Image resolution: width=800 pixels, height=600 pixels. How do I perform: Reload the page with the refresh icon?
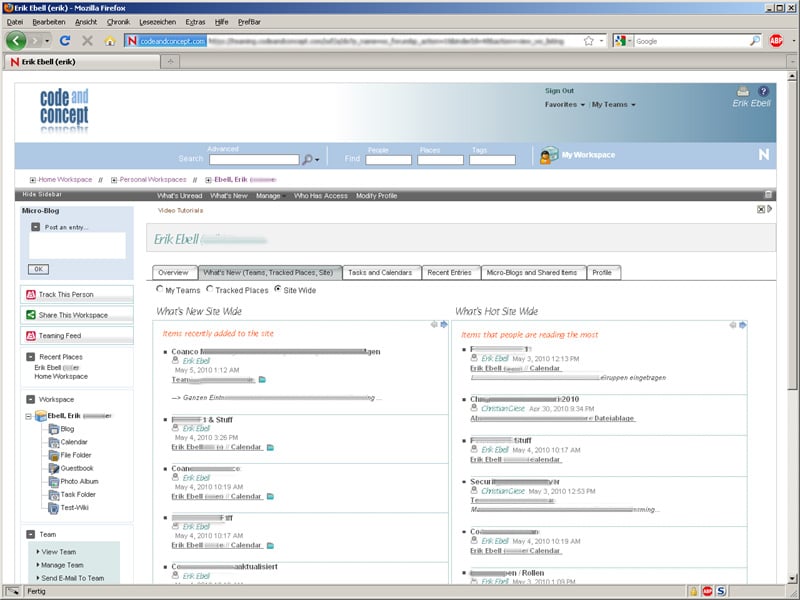pyautogui.click(x=65, y=41)
